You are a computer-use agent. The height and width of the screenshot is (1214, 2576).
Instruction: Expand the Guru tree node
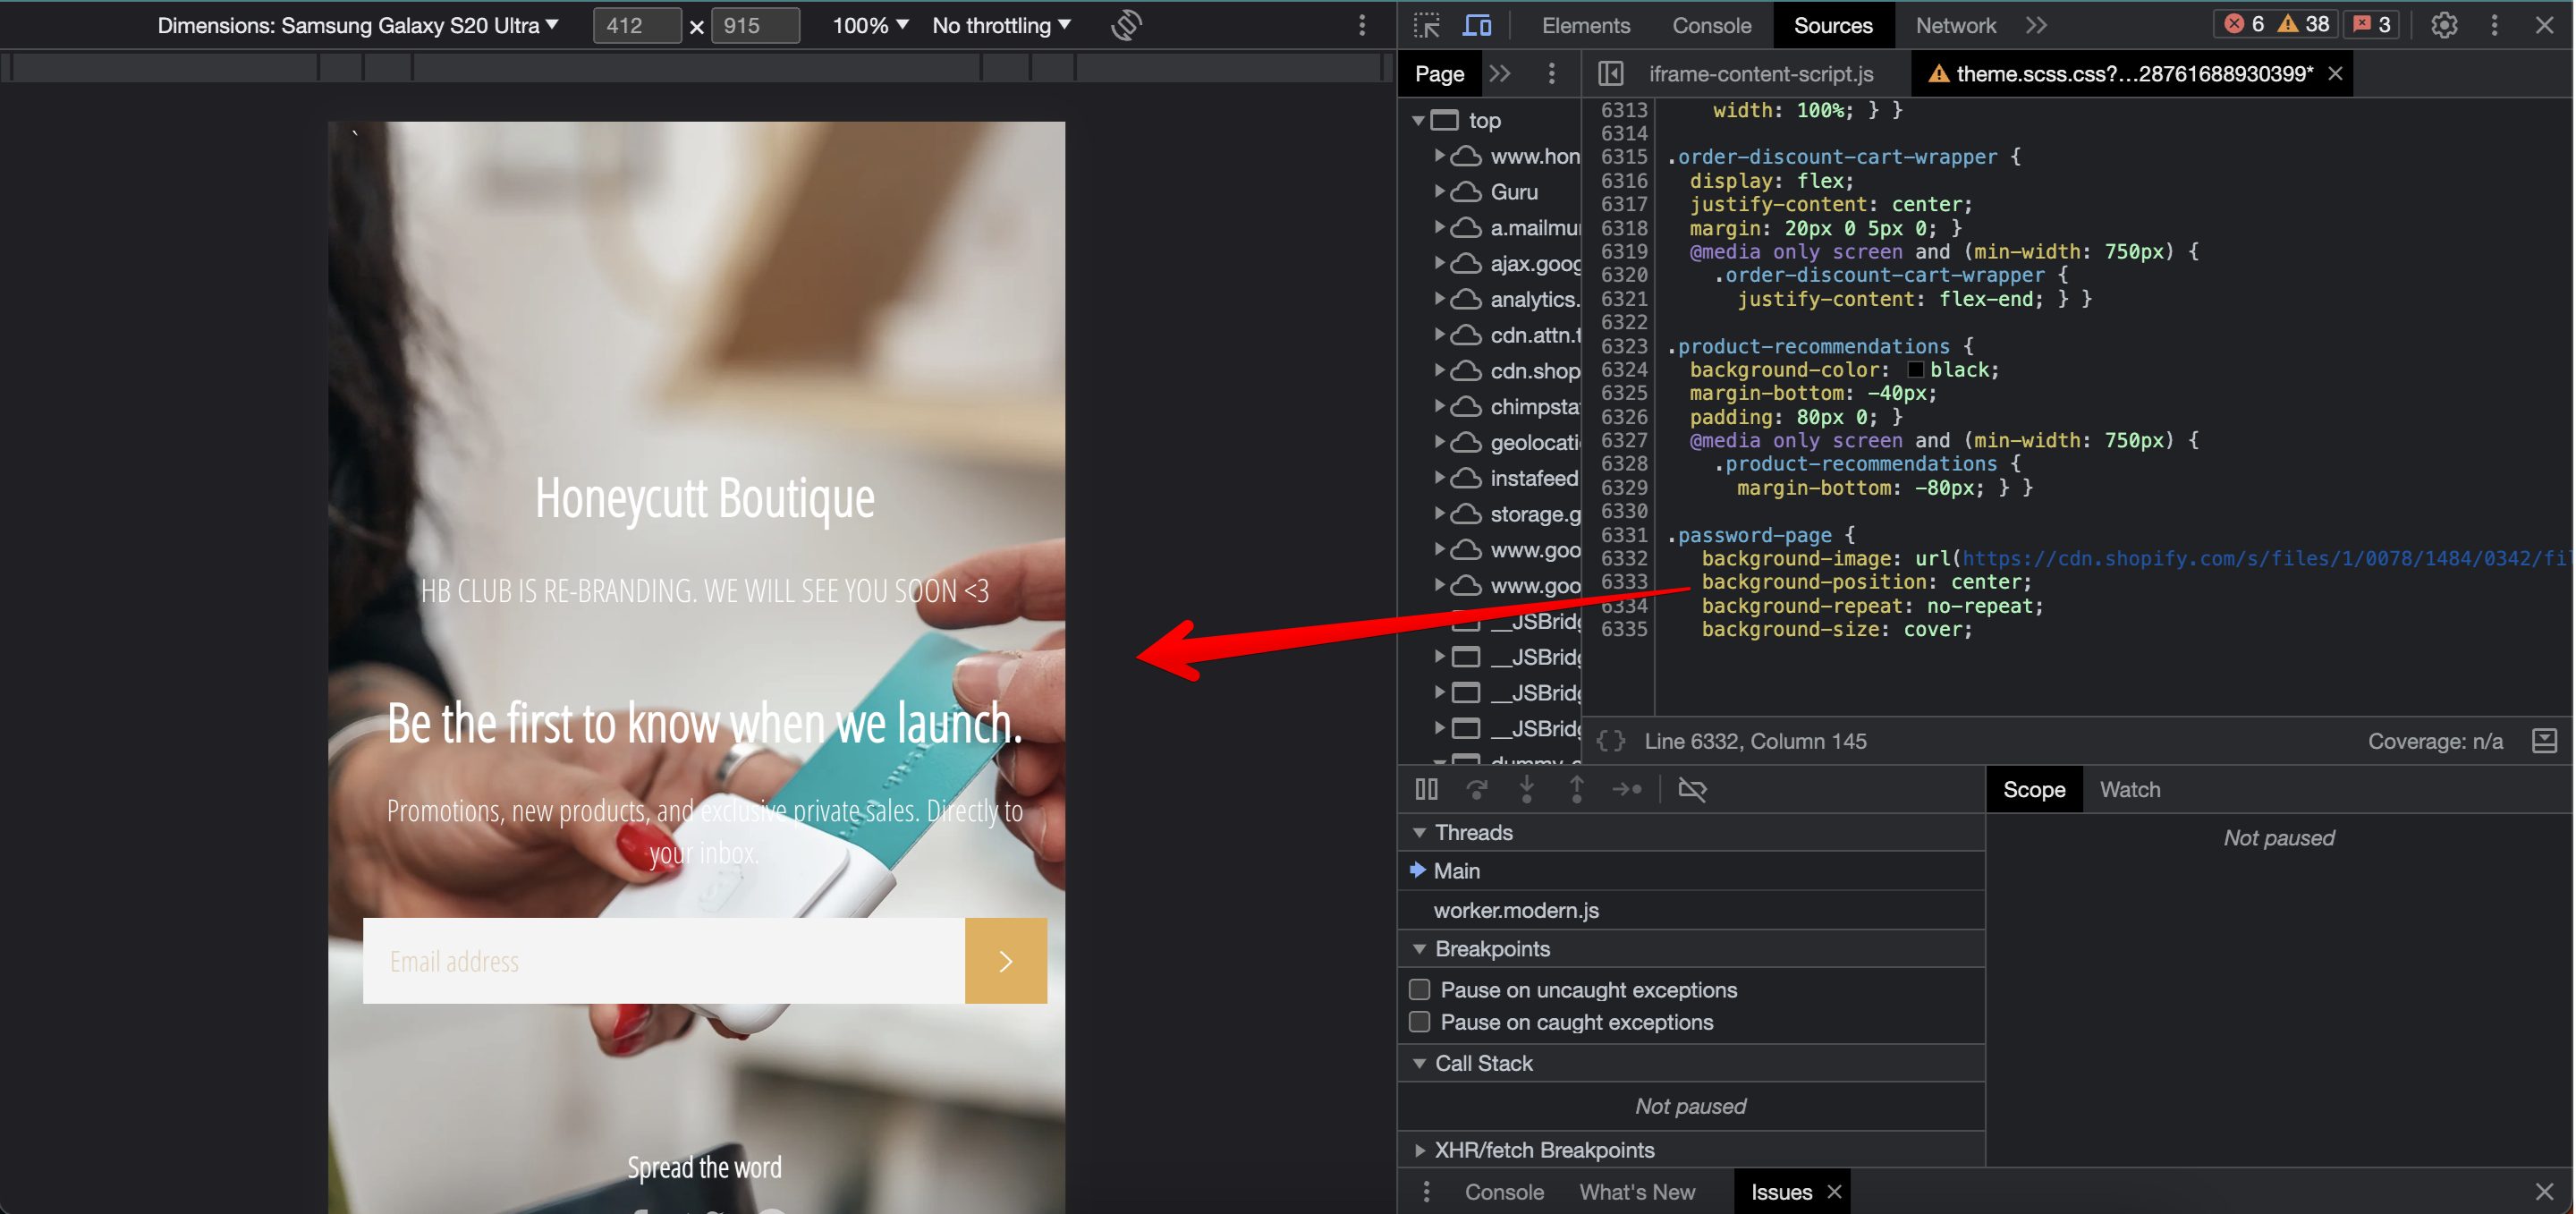point(1439,191)
